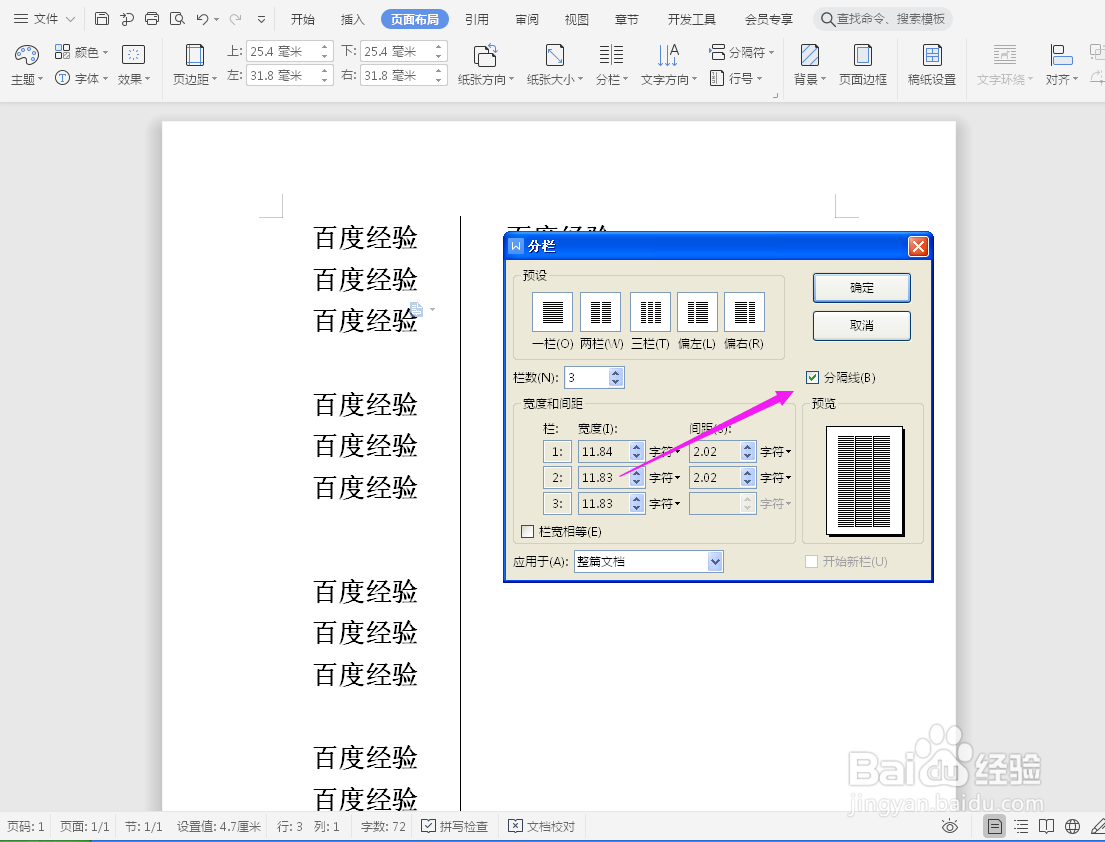Expand the File (文件) menu
1105x842 pixels.
point(44,19)
